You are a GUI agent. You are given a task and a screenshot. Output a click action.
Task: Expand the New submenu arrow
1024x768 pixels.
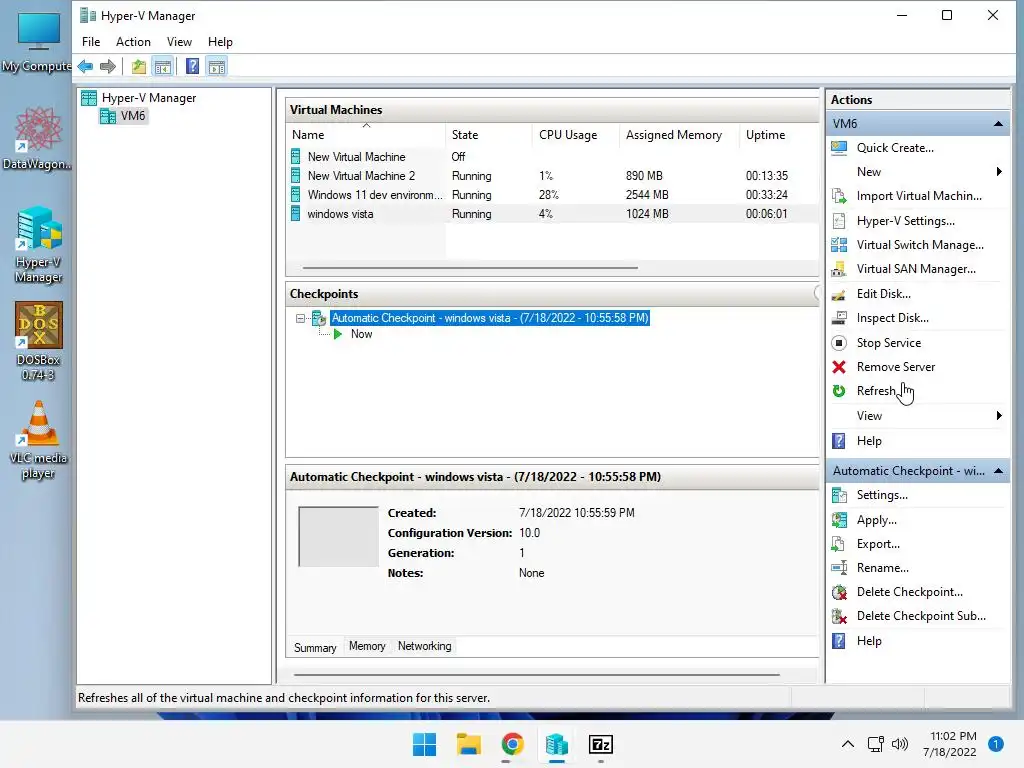(x=999, y=172)
